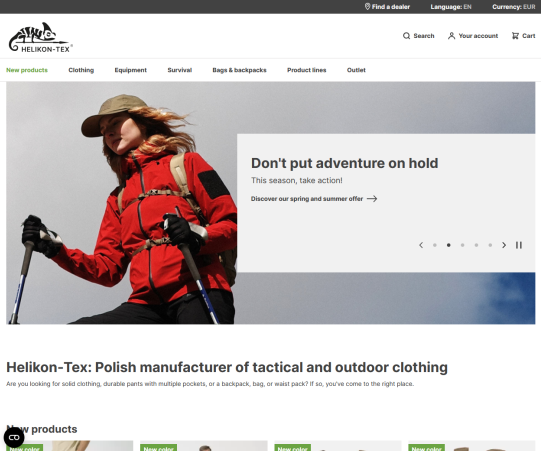Open the accessibility widget round icon
Viewport: 541px width, 451px height.
(x=14, y=438)
